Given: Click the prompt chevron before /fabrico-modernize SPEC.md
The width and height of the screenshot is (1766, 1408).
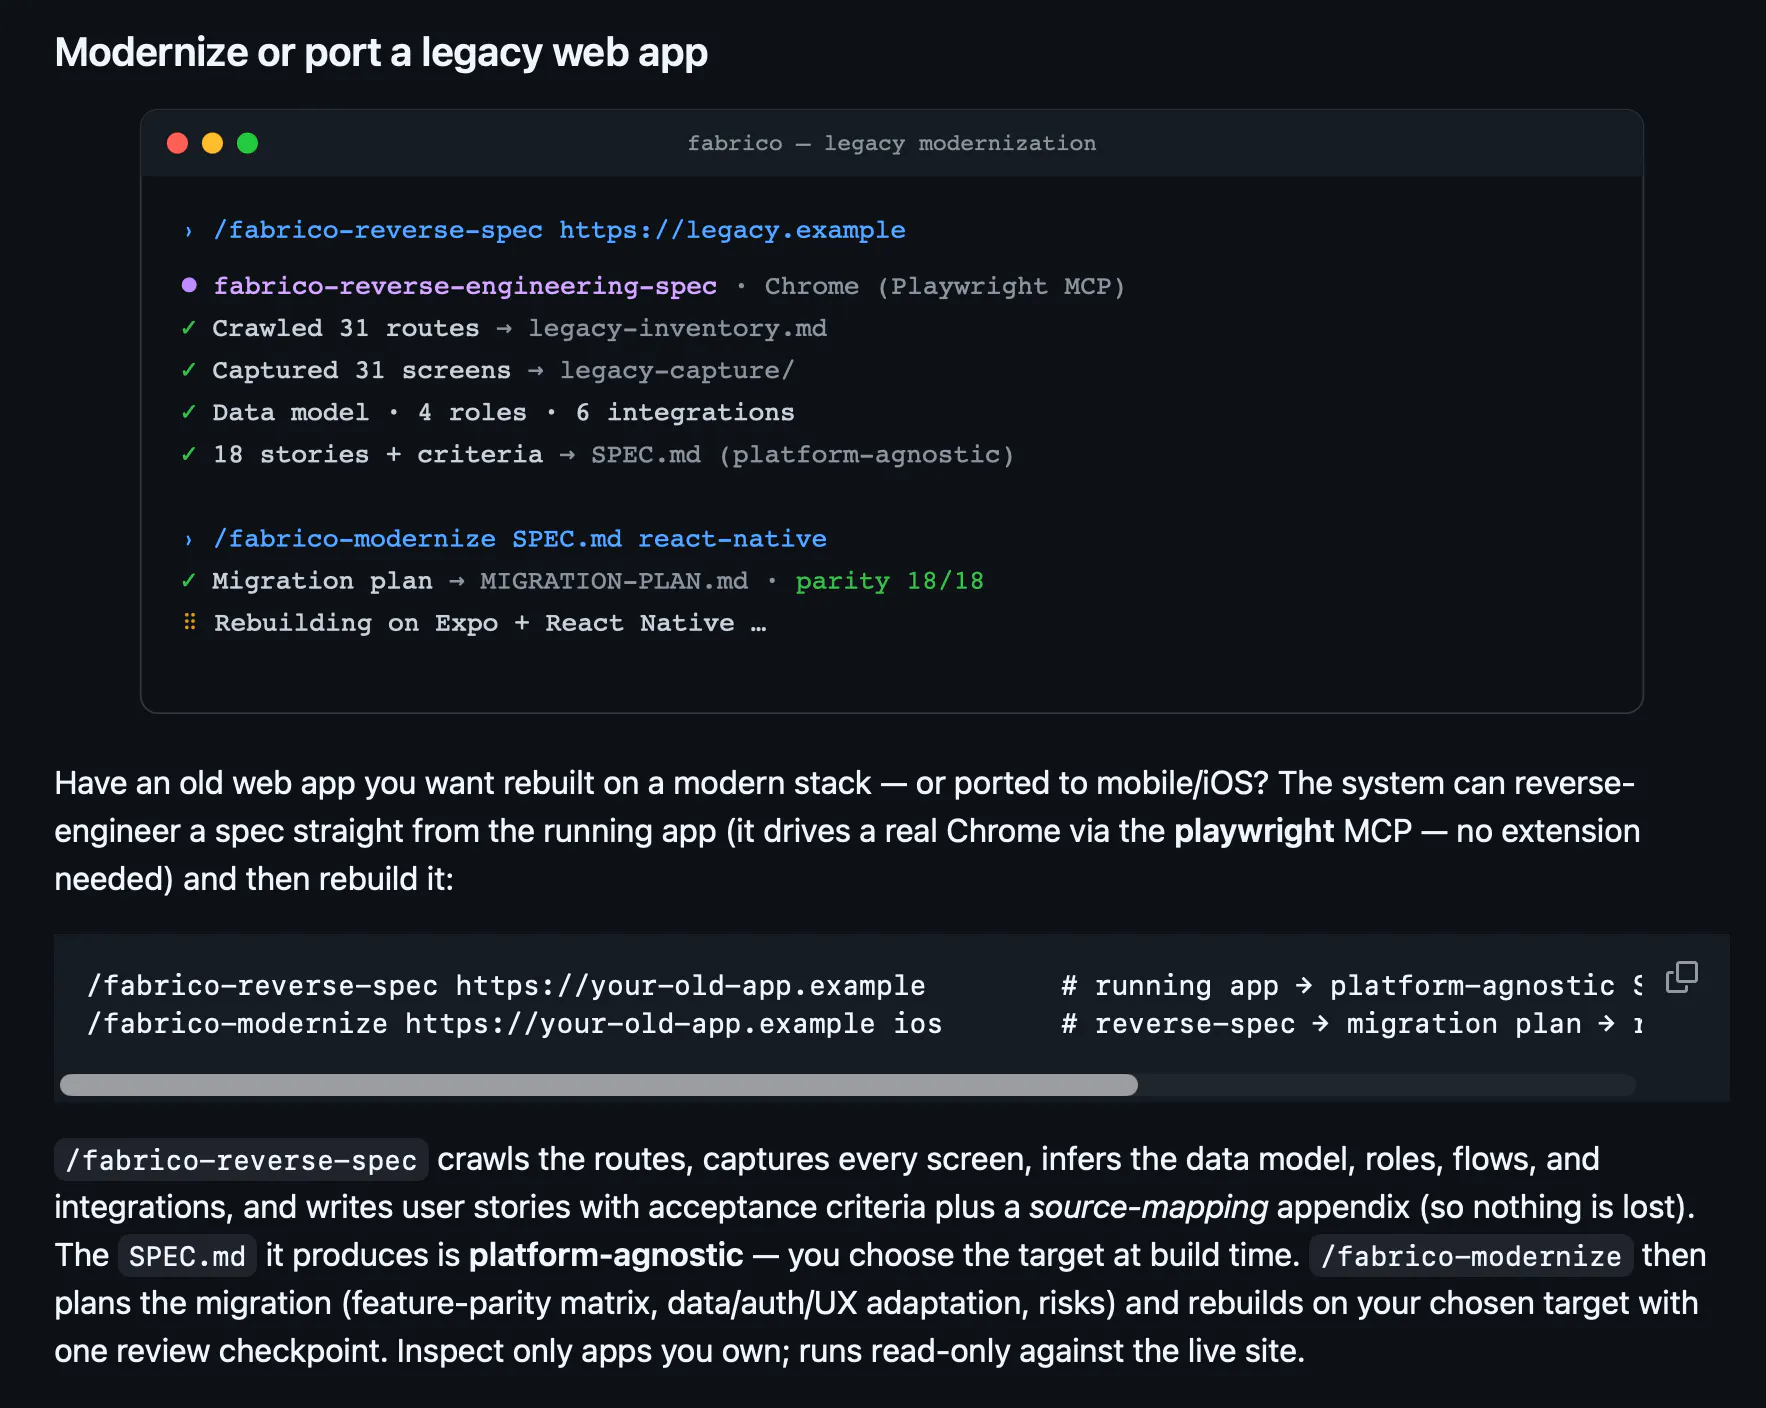Looking at the screenshot, I should (x=188, y=540).
